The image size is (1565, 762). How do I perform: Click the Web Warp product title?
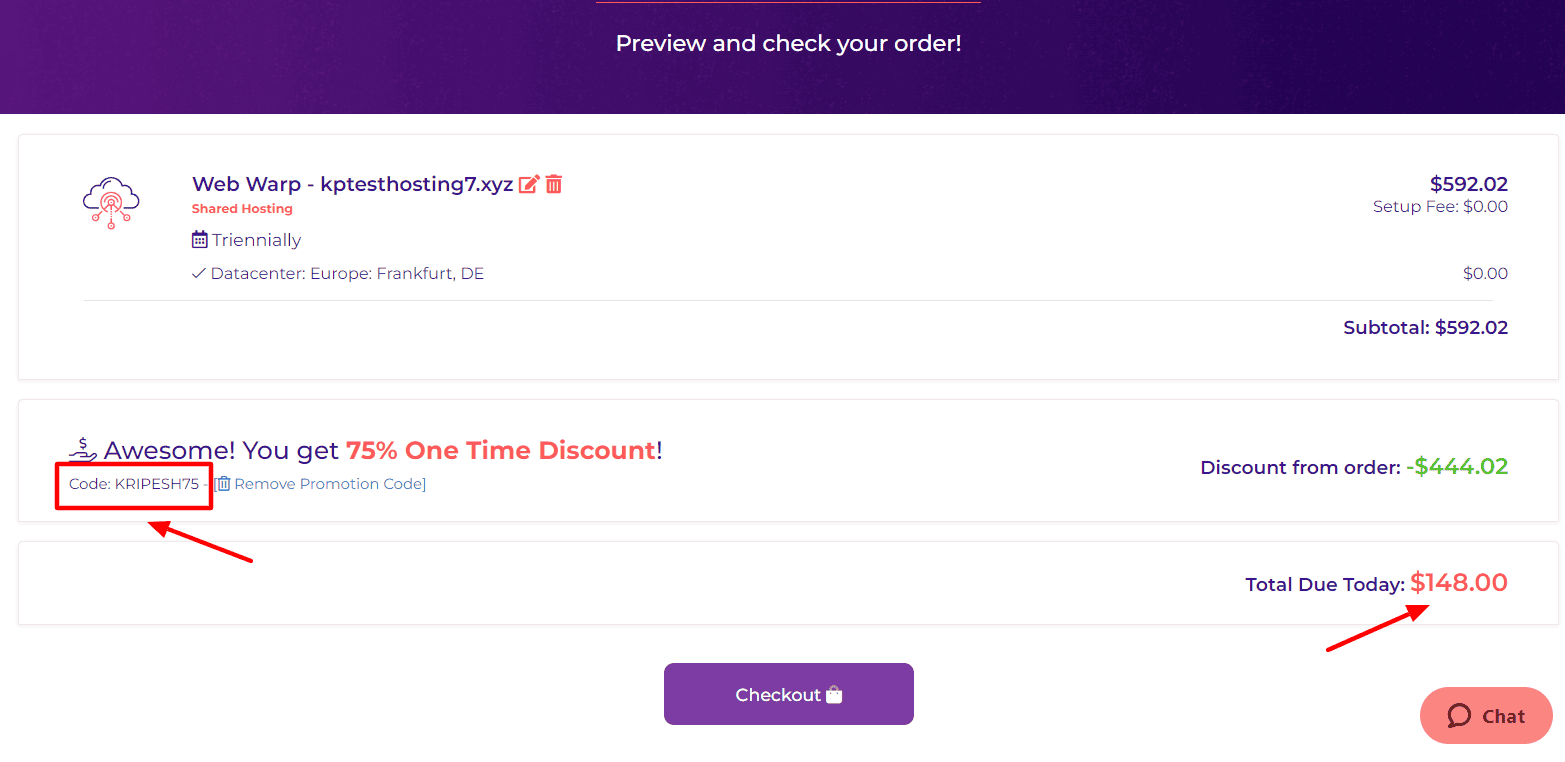pyautogui.click(x=352, y=184)
